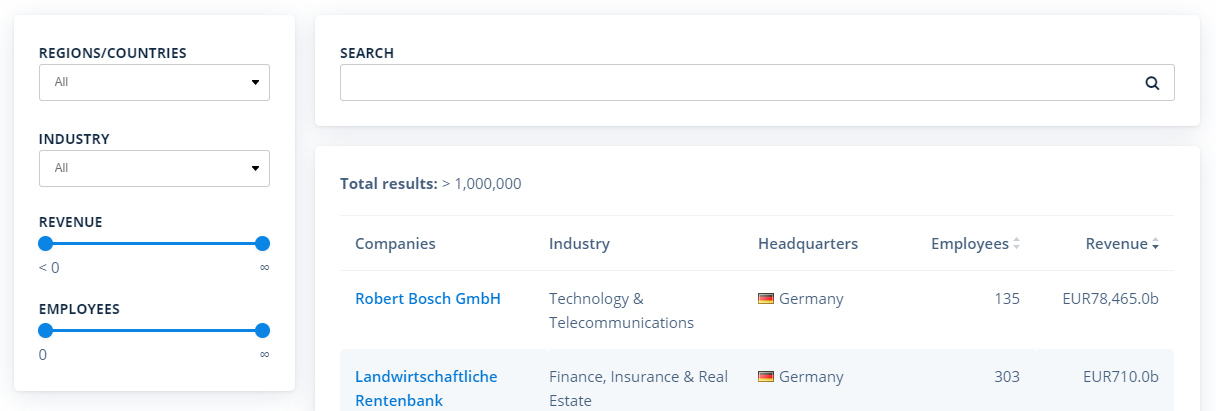The width and height of the screenshot is (1216, 411).
Task: Click the Employees slider minimum handle
Action: pos(45,330)
